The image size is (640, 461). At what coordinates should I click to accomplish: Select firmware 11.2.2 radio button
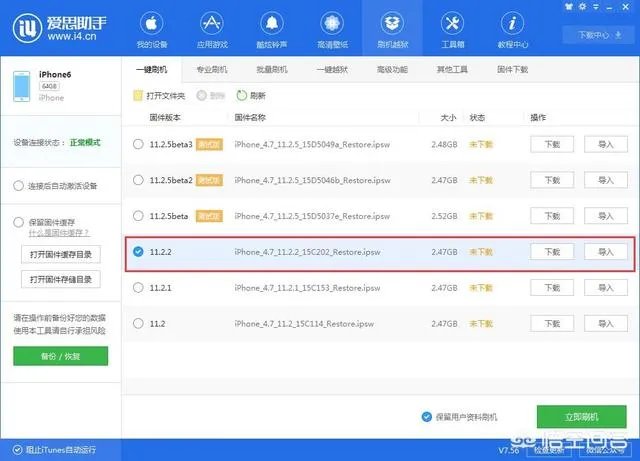pos(138,252)
